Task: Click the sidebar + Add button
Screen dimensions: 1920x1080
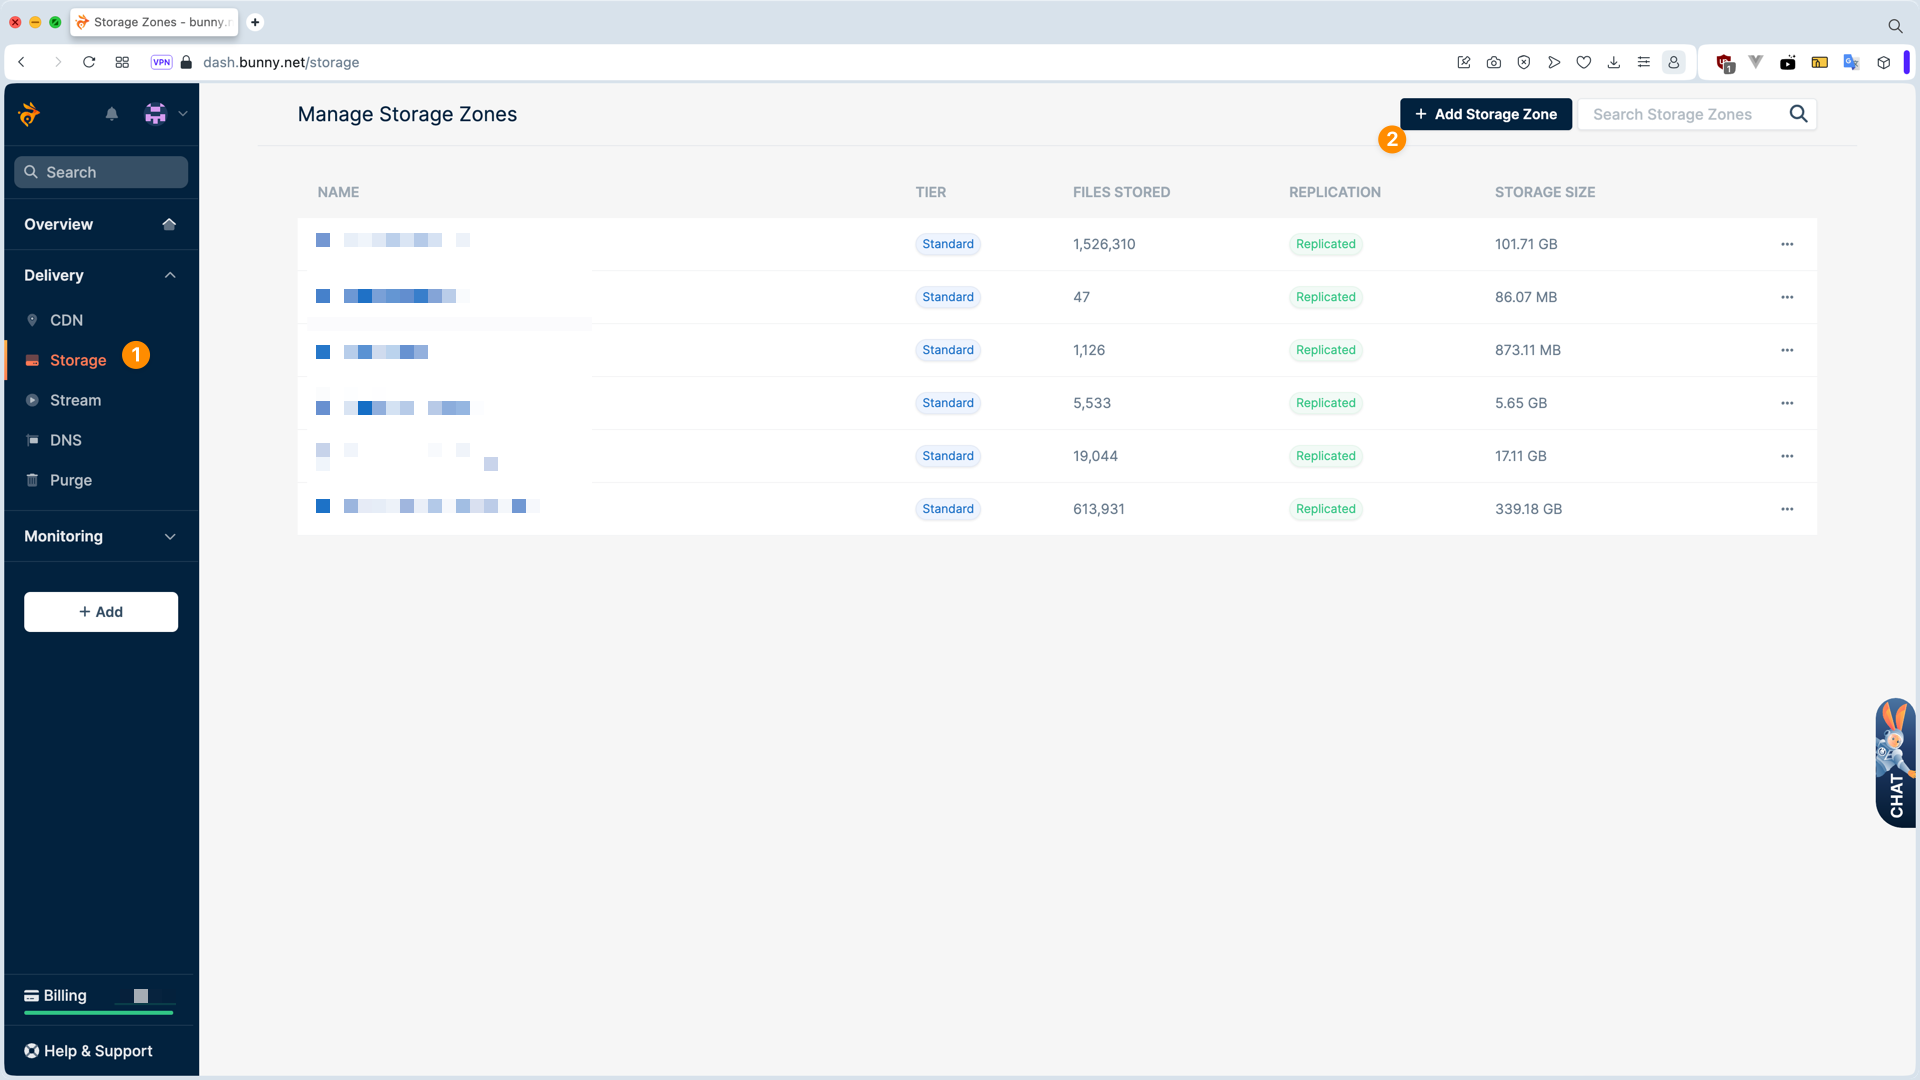Action: coord(101,612)
